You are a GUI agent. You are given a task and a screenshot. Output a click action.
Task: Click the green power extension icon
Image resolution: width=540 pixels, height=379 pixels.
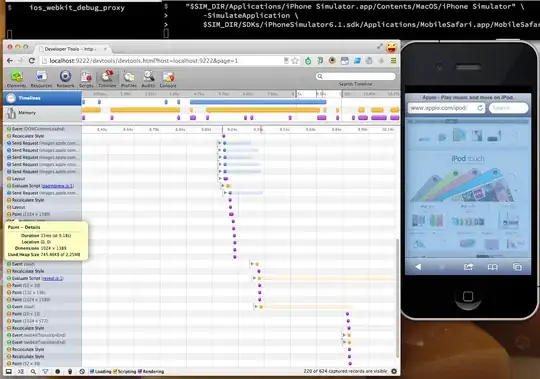(x=308, y=61)
